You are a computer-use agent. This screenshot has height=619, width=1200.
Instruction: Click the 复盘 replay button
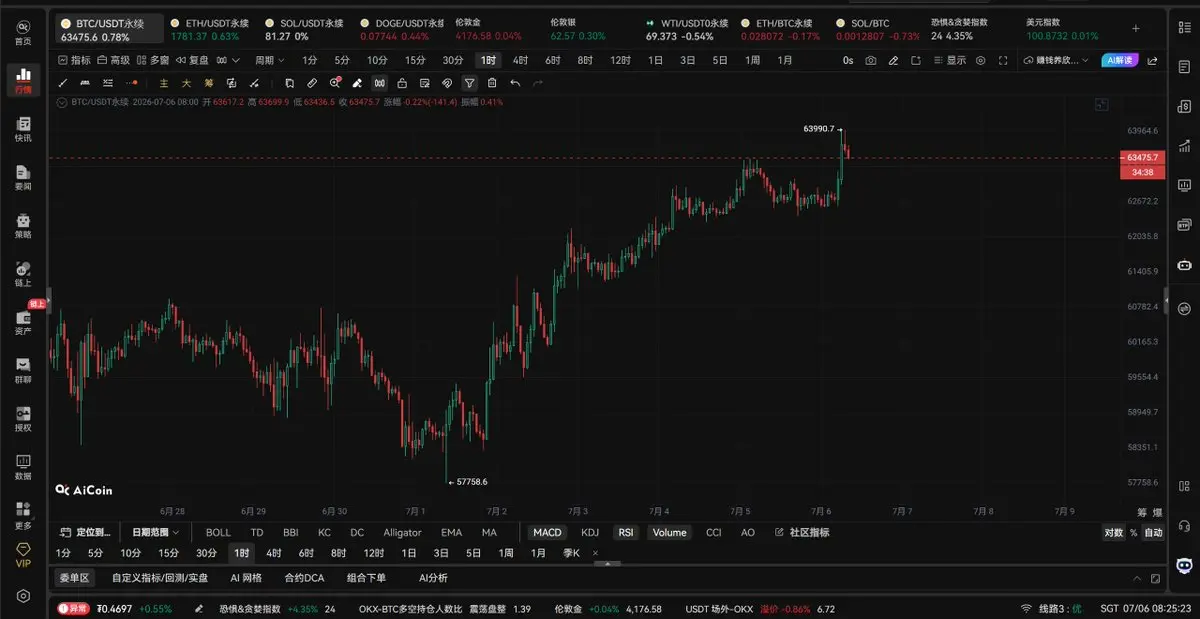coord(193,60)
